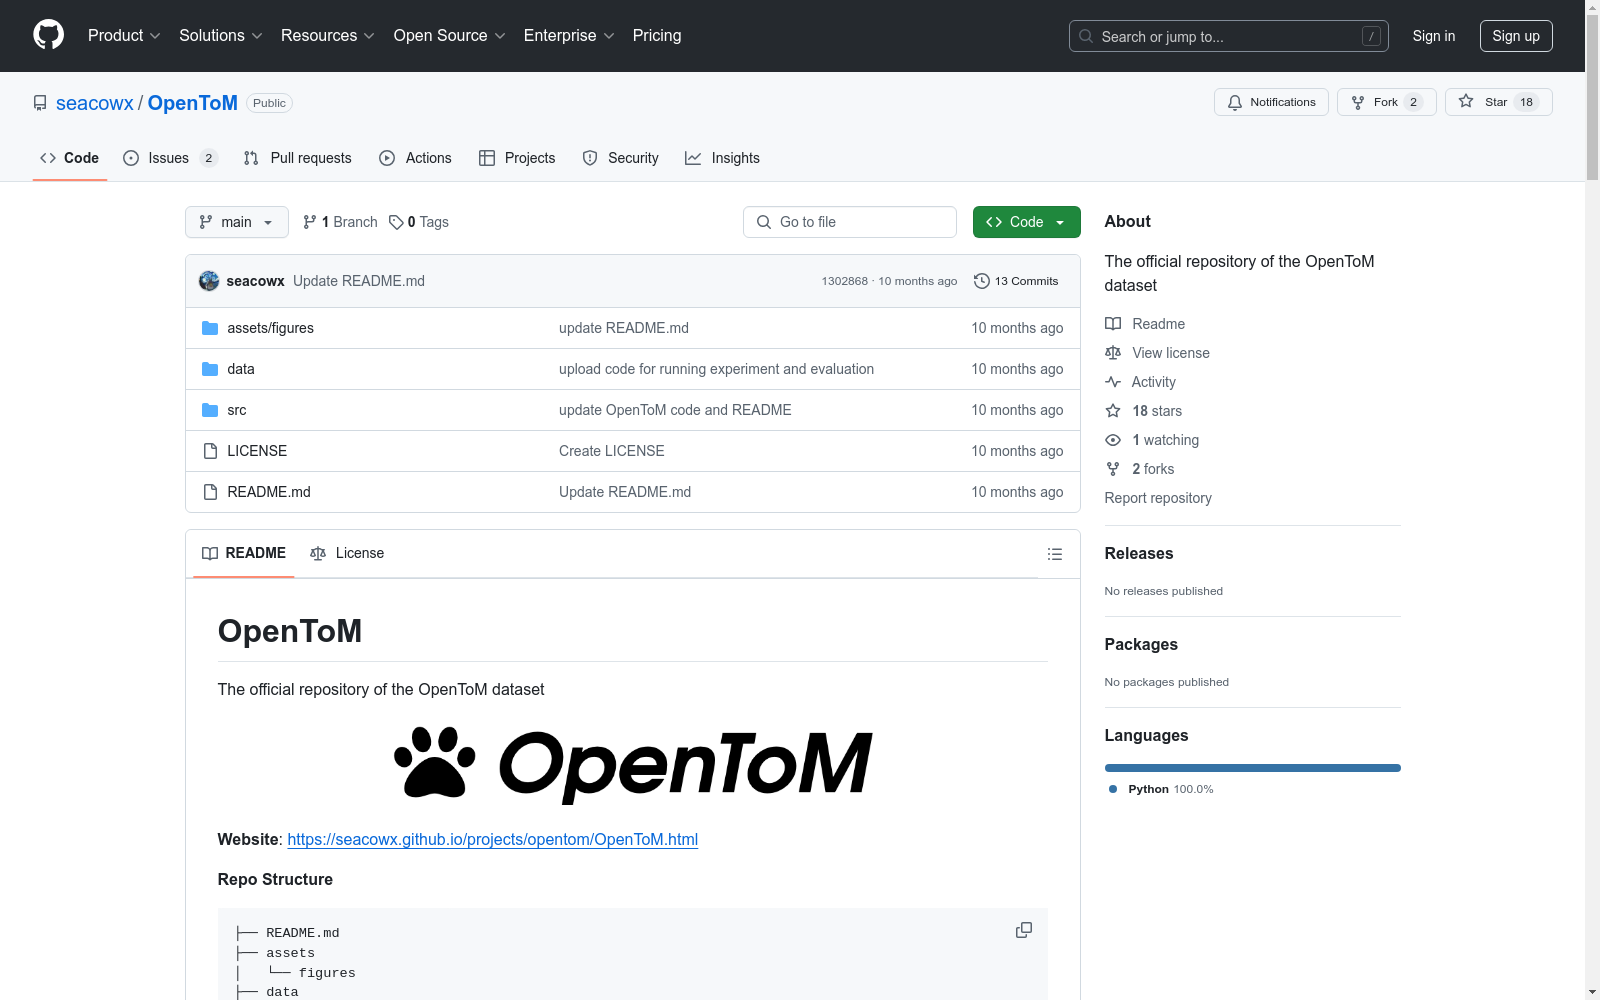Expand the Solutions menu

(221, 36)
